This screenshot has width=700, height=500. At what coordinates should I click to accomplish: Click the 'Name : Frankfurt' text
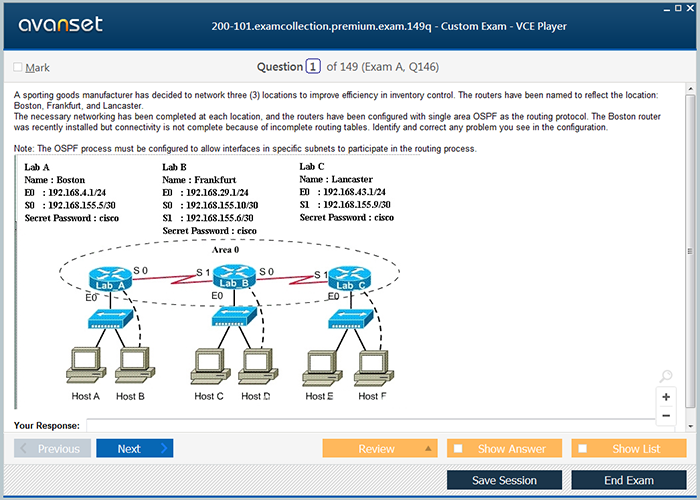point(199,179)
